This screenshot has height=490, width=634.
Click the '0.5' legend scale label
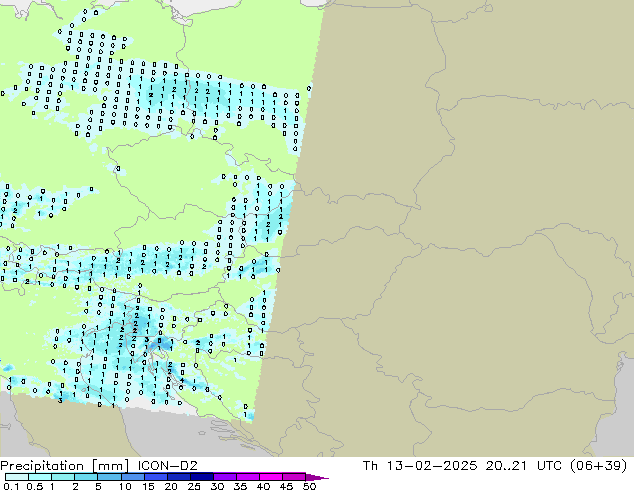click(x=34, y=486)
